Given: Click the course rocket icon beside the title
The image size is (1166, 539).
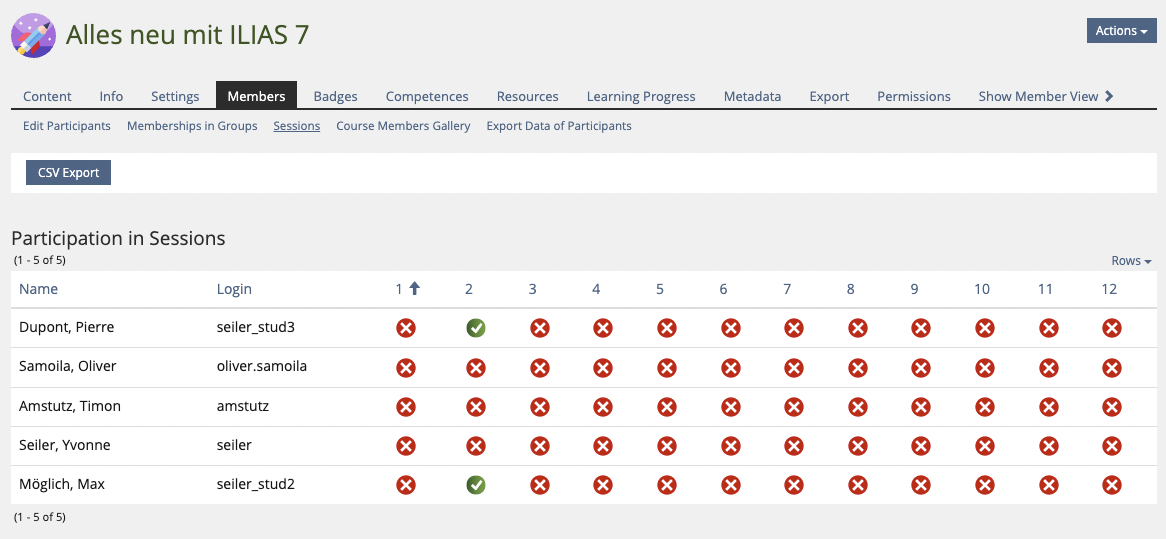Looking at the screenshot, I should click(33, 35).
